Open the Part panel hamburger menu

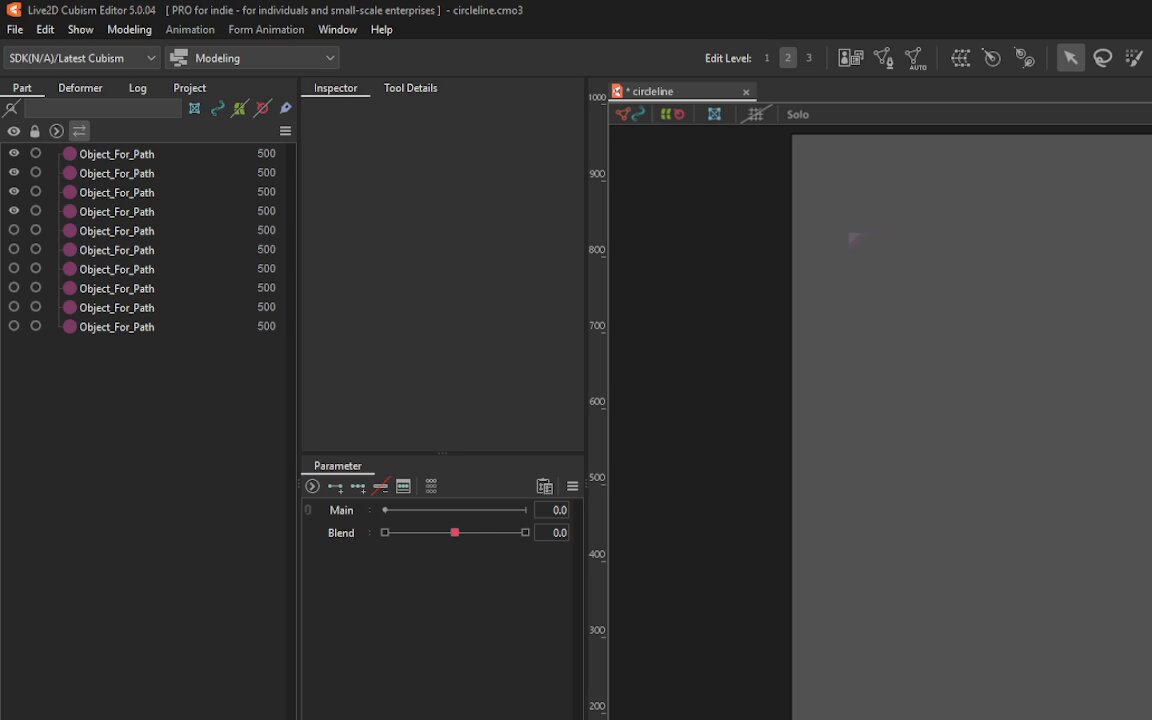tap(286, 132)
